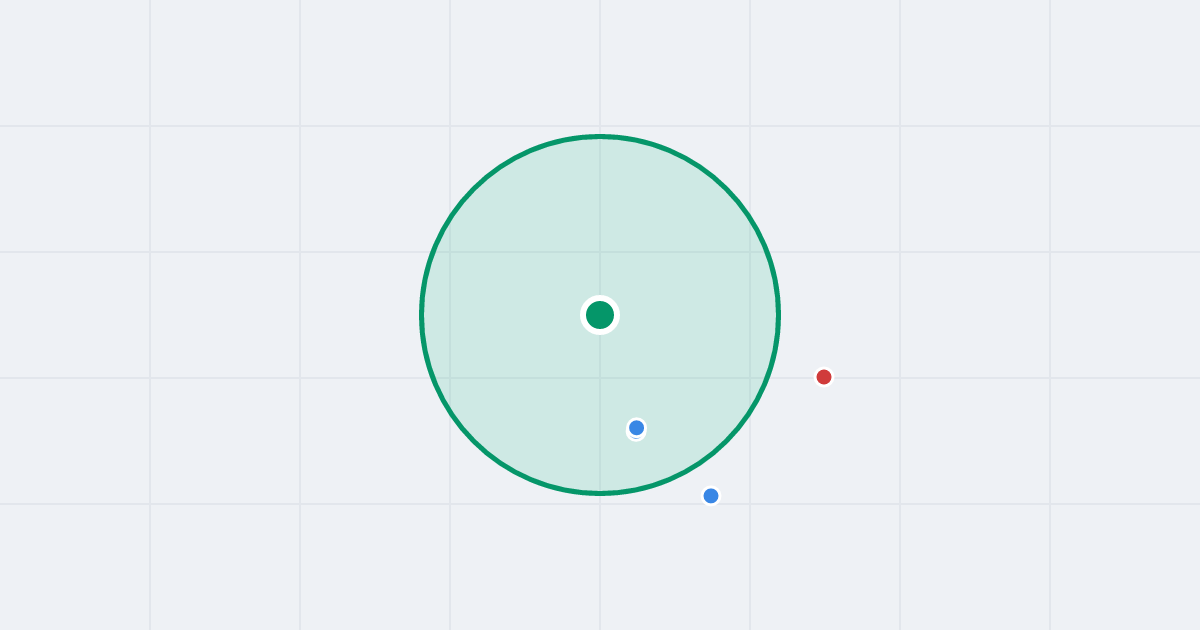Select the in-range blue location dot
Viewport: 1200px width, 630px height.
(636, 428)
